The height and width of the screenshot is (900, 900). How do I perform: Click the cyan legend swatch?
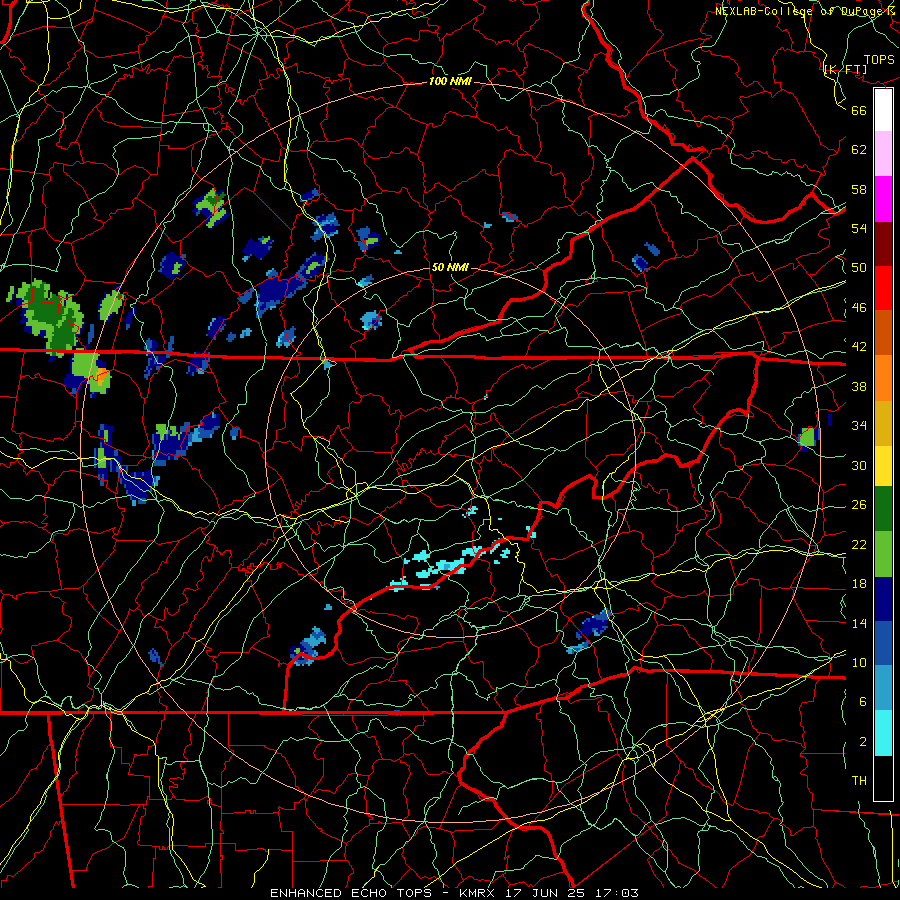coord(883,733)
